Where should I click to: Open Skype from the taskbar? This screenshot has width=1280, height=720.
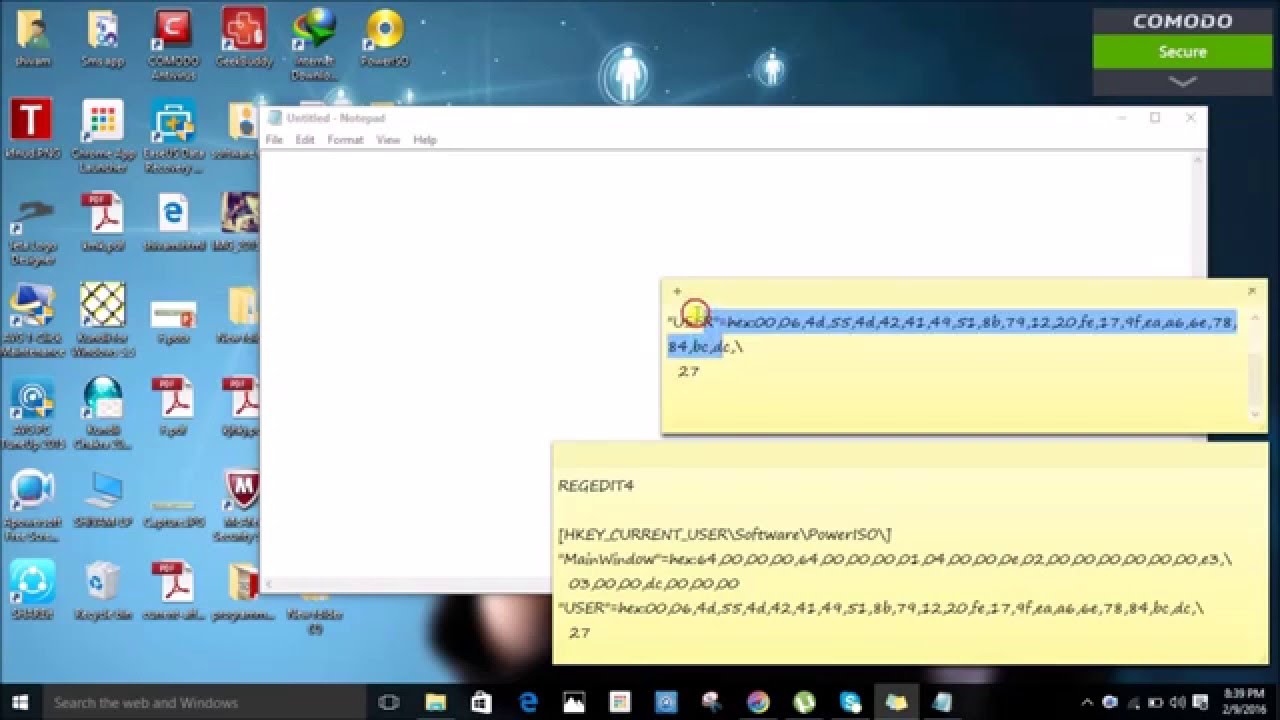click(850, 702)
